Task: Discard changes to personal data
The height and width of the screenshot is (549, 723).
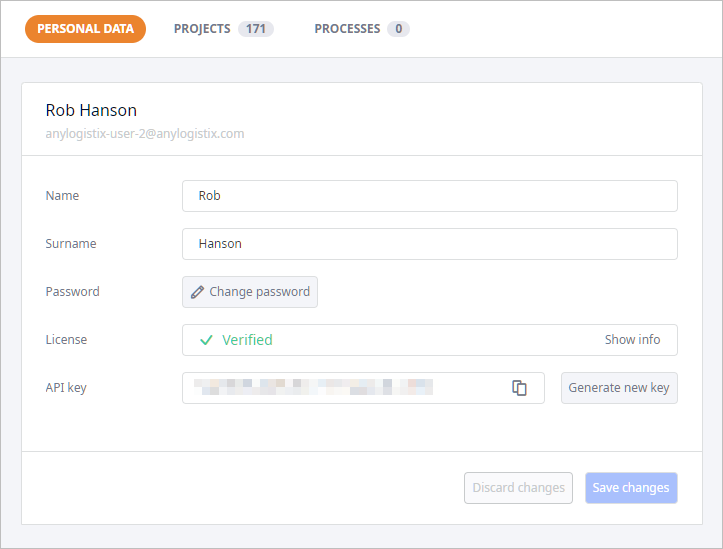Action: 518,488
